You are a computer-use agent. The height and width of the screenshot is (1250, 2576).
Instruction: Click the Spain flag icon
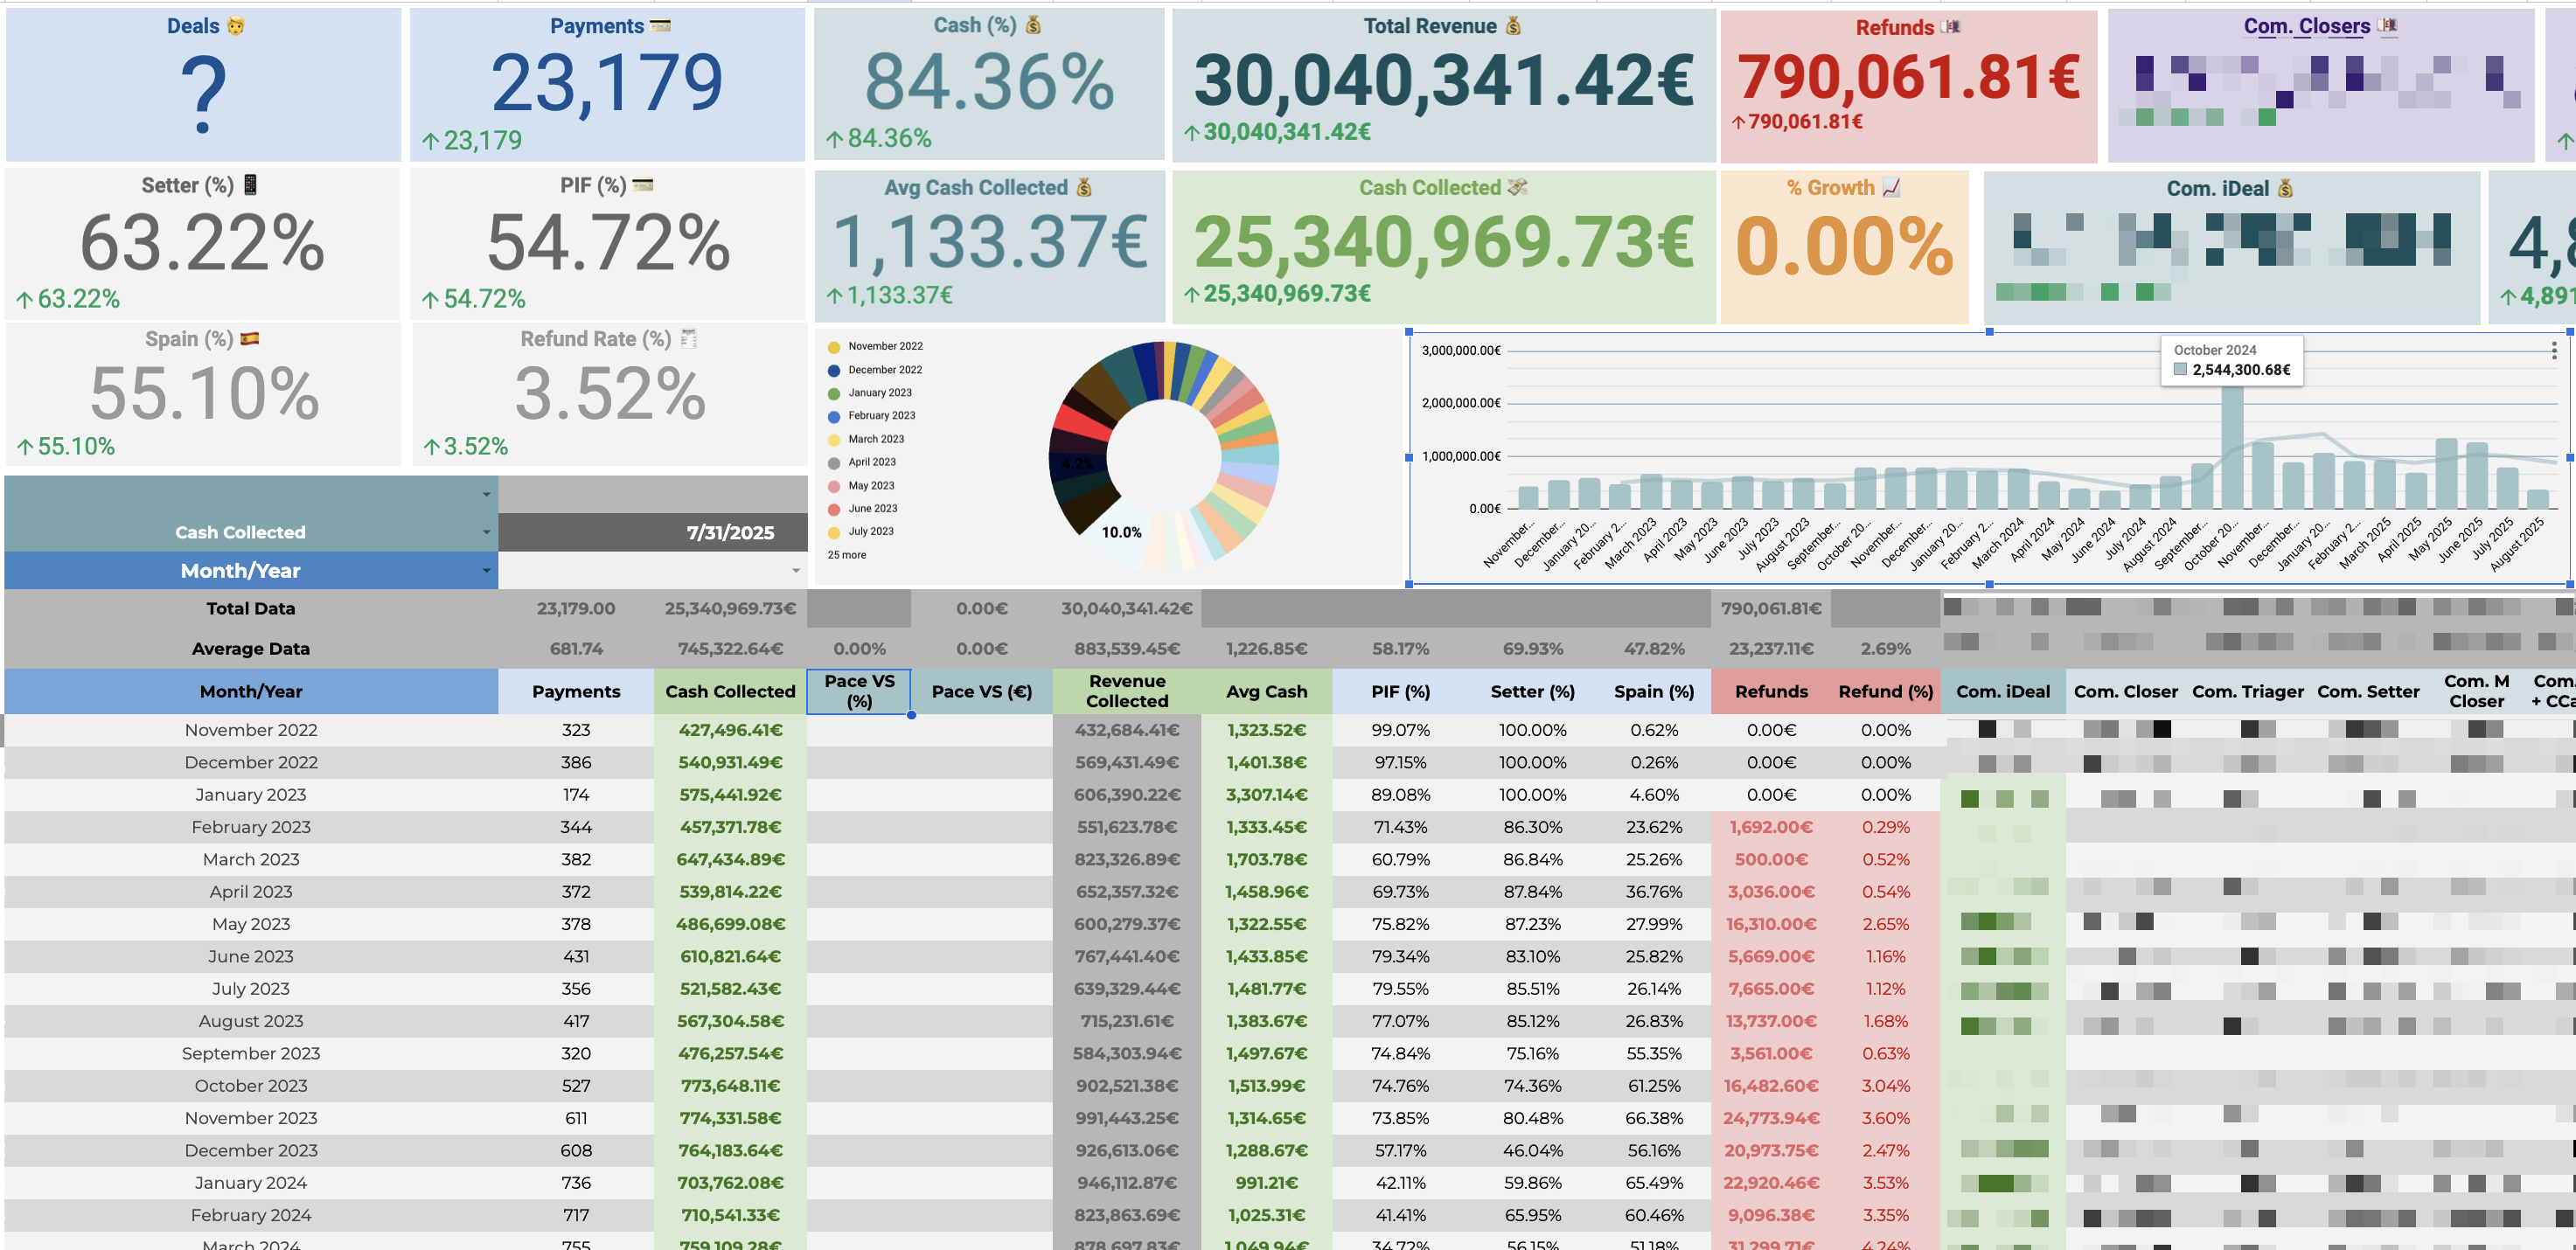[x=250, y=339]
